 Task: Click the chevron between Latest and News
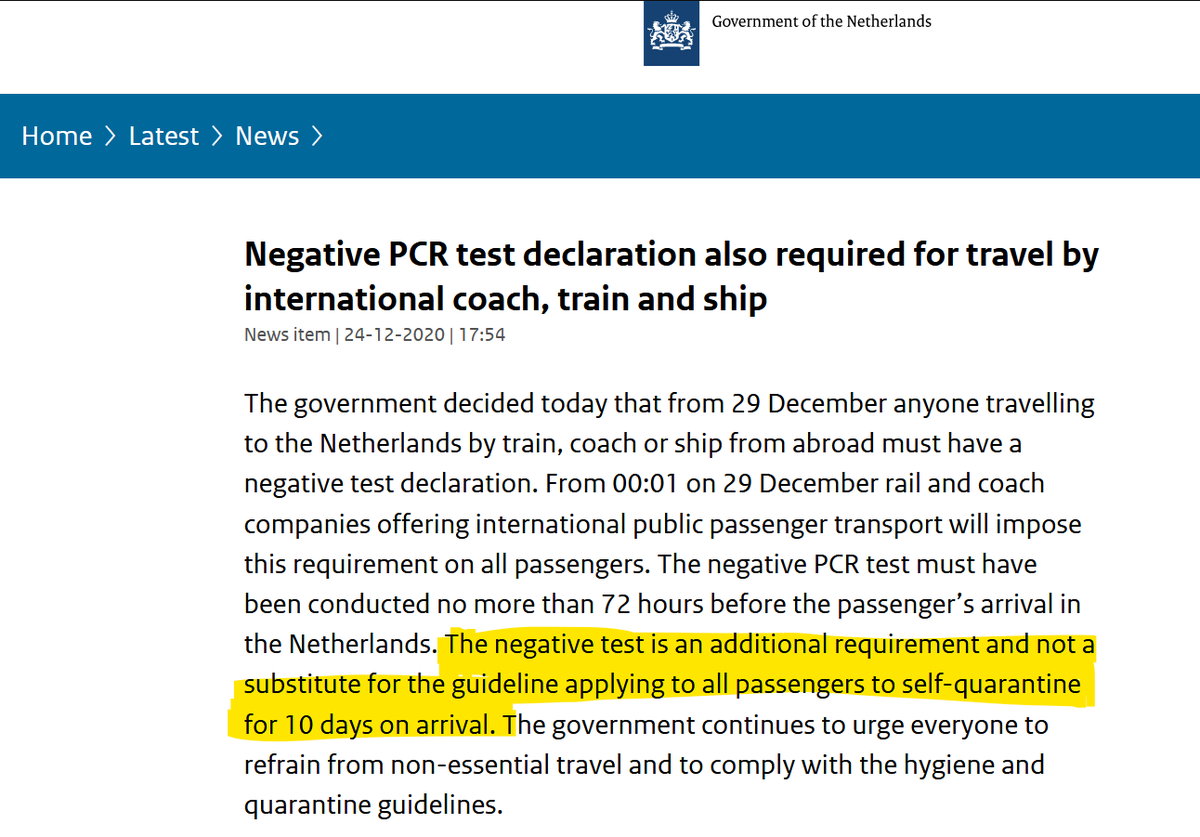point(217,136)
